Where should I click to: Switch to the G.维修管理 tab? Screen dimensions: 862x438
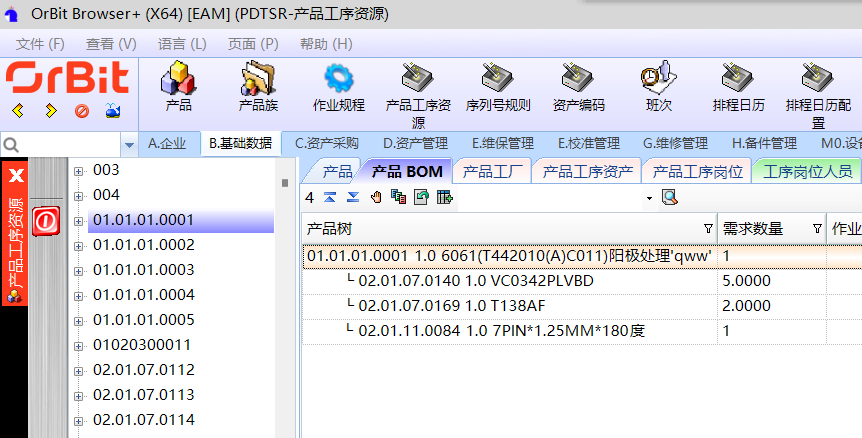point(675,144)
